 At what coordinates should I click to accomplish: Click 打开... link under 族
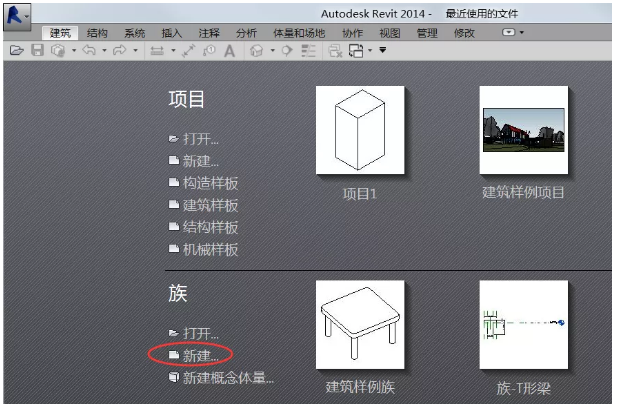coord(201,333)
